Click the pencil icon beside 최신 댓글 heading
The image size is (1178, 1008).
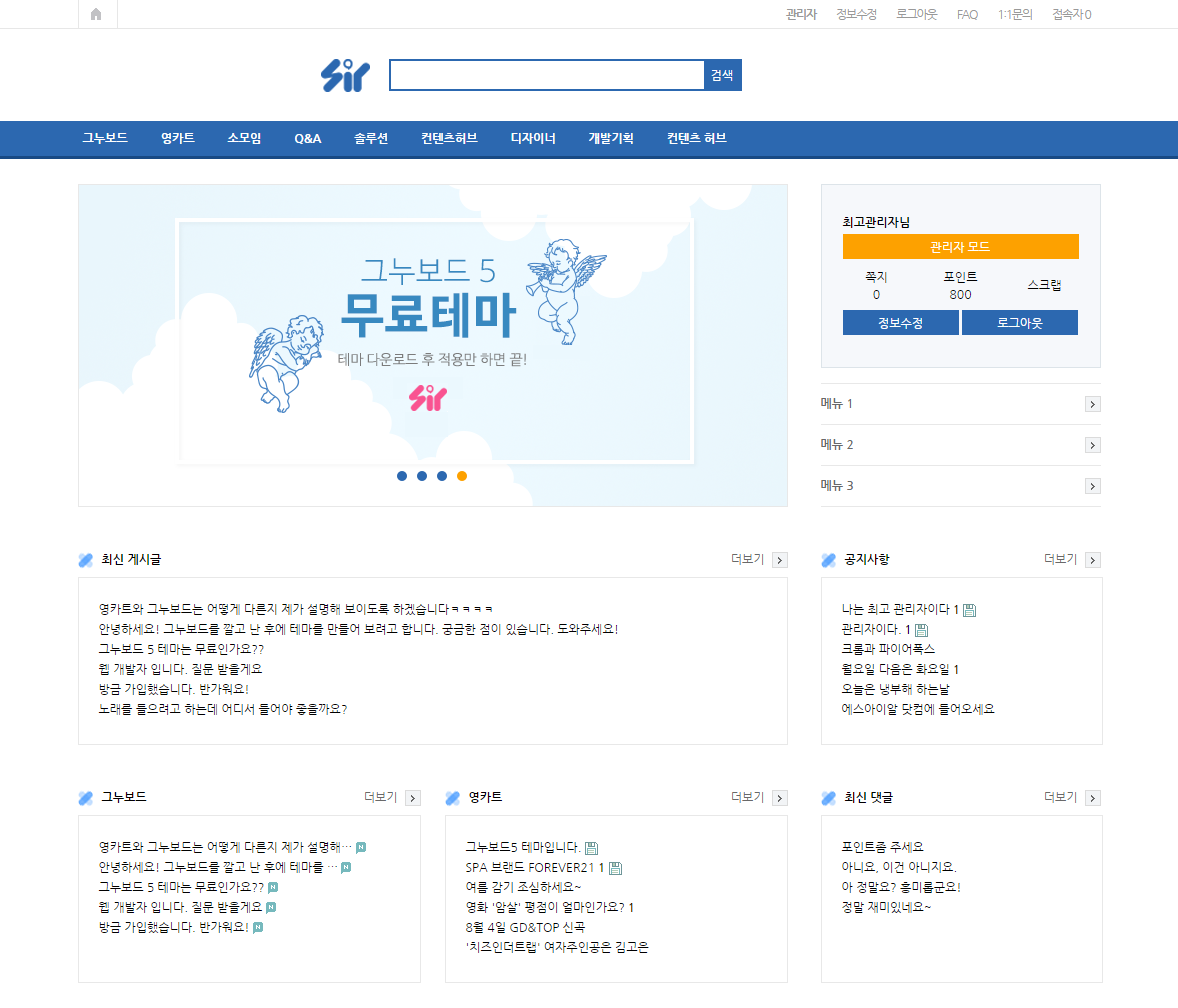point(827,797)
